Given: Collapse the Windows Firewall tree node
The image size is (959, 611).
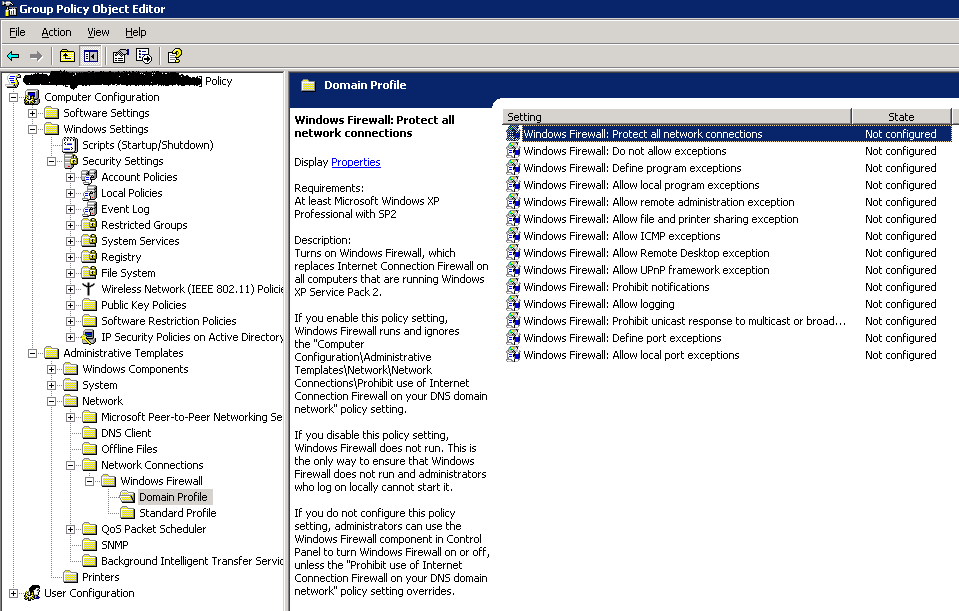Looking at the screenshot, I should [89, 481].
